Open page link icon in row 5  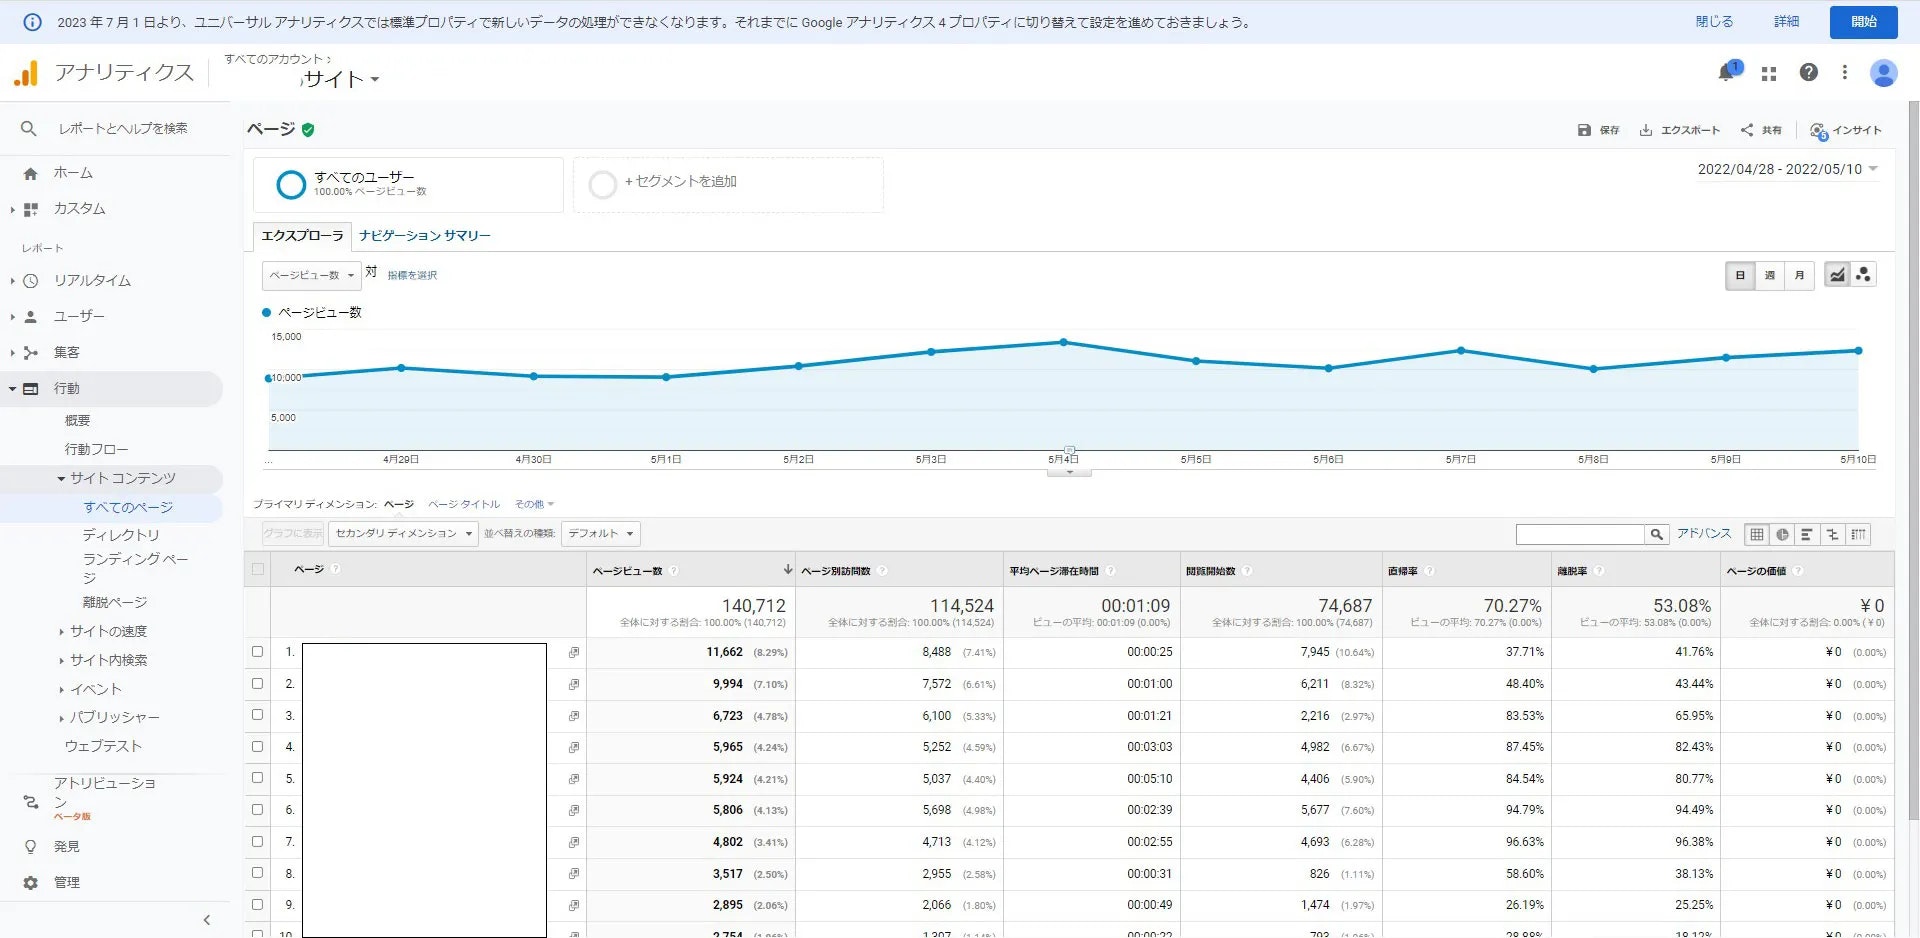[x=574, y=779]
